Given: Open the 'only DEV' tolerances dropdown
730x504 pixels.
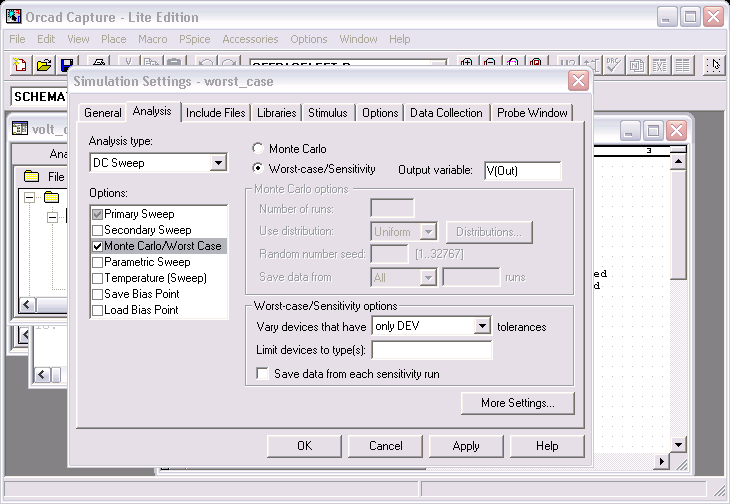Looking at the screenshot, I should coord(482,326).
